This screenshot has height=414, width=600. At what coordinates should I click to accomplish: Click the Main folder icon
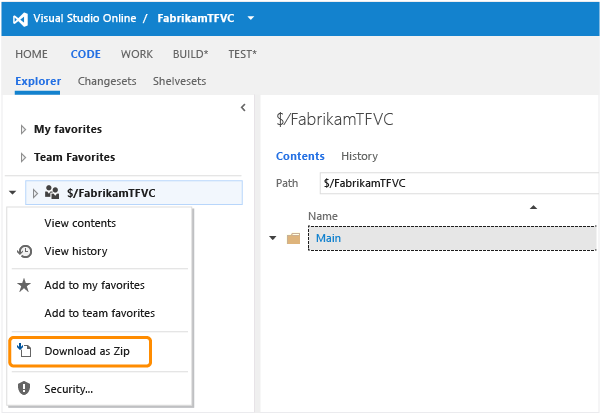coord(293,238)
